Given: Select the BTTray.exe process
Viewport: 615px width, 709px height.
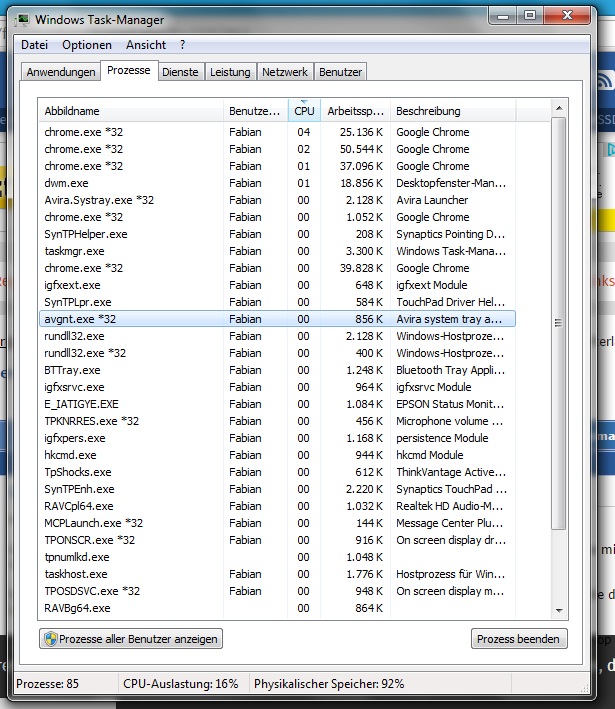Looking at the screenshot, I should point(277,370).
